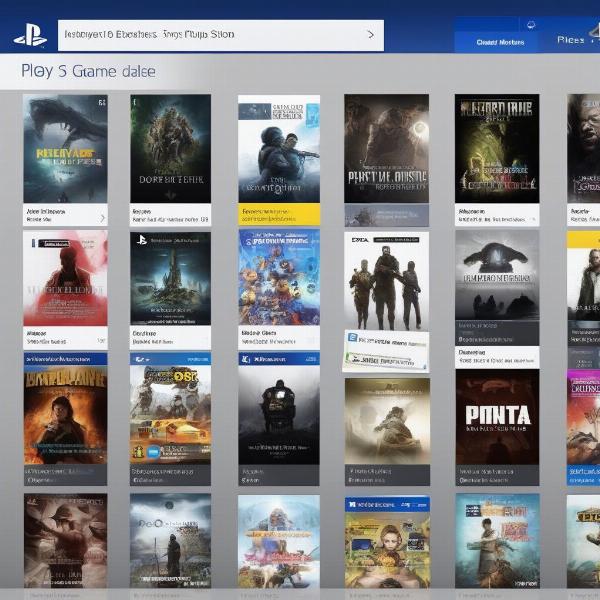Click the dark caption under the sepia crouching figure cover

pos(387,475)
